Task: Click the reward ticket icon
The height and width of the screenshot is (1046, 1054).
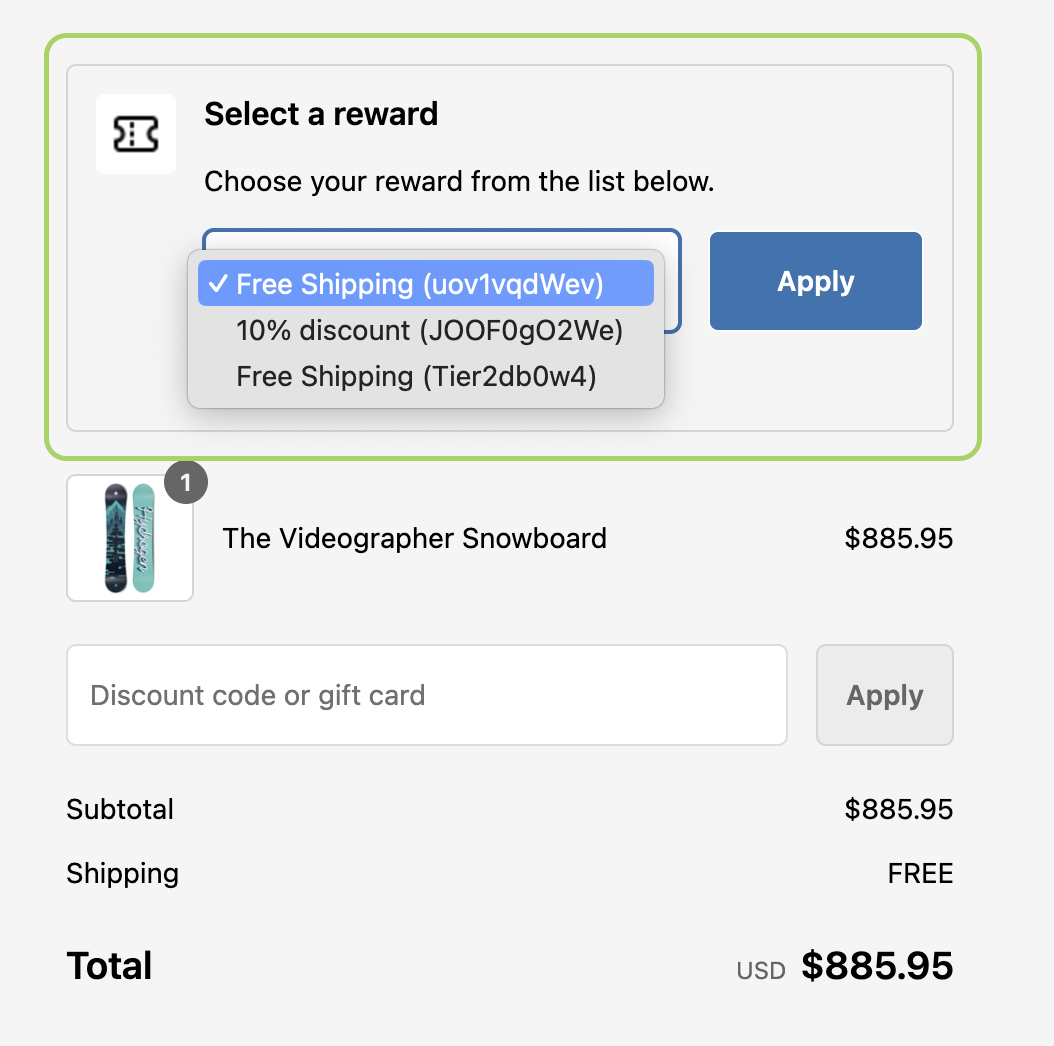Action: (135, 133)
